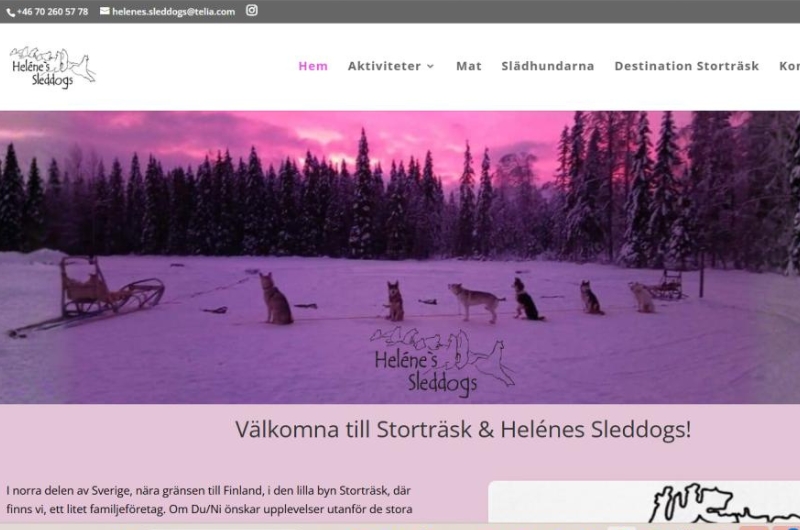Image resolution: width=800 pixels, height=530 pixels.
Task: Click the phone number +46 70 260 57 78
Action: click(52, 12)
